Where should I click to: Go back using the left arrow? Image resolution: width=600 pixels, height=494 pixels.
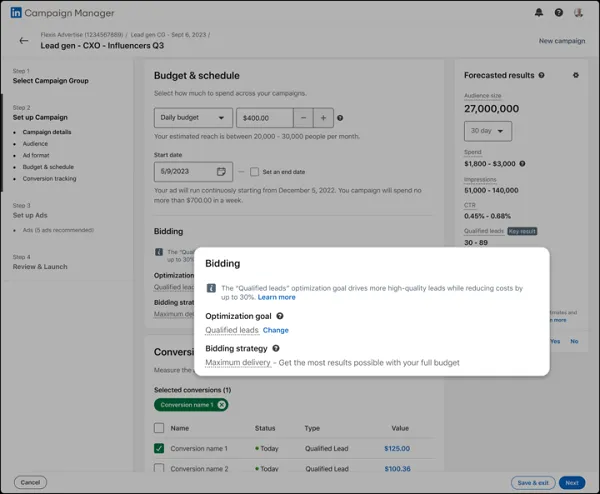[x=24, y=41]
